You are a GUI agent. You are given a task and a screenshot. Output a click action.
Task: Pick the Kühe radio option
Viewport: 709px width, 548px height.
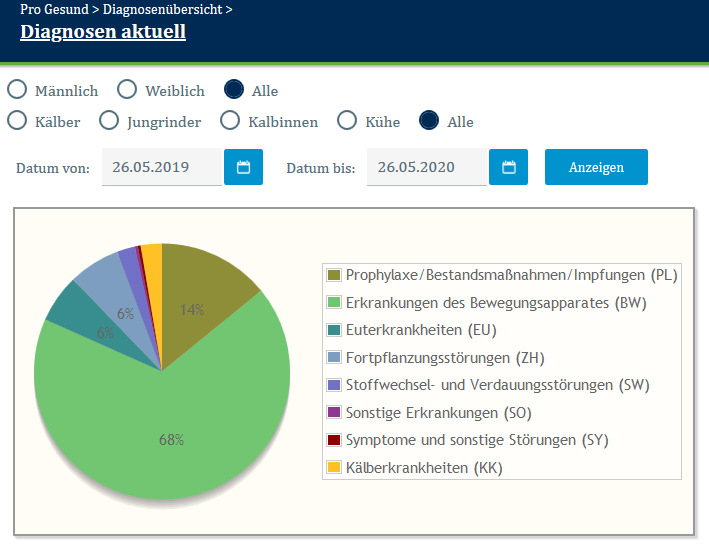coord(347,121)
